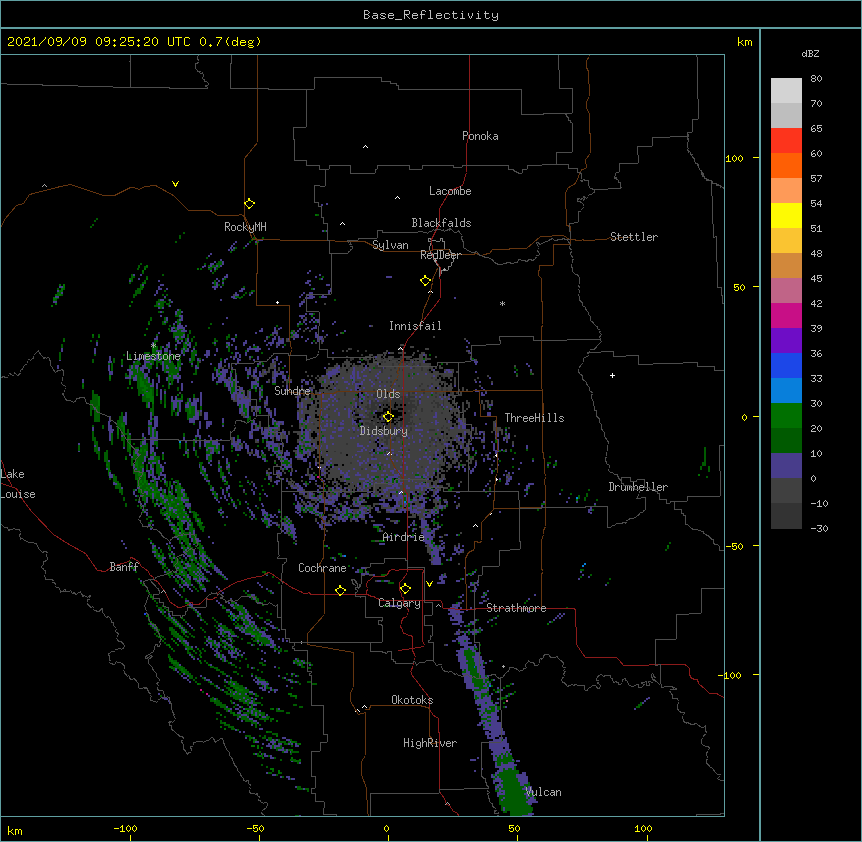This screenshot has height=842, width=862.
Task: Click the km unit label at bottom left
Action: tap(15, 831)
